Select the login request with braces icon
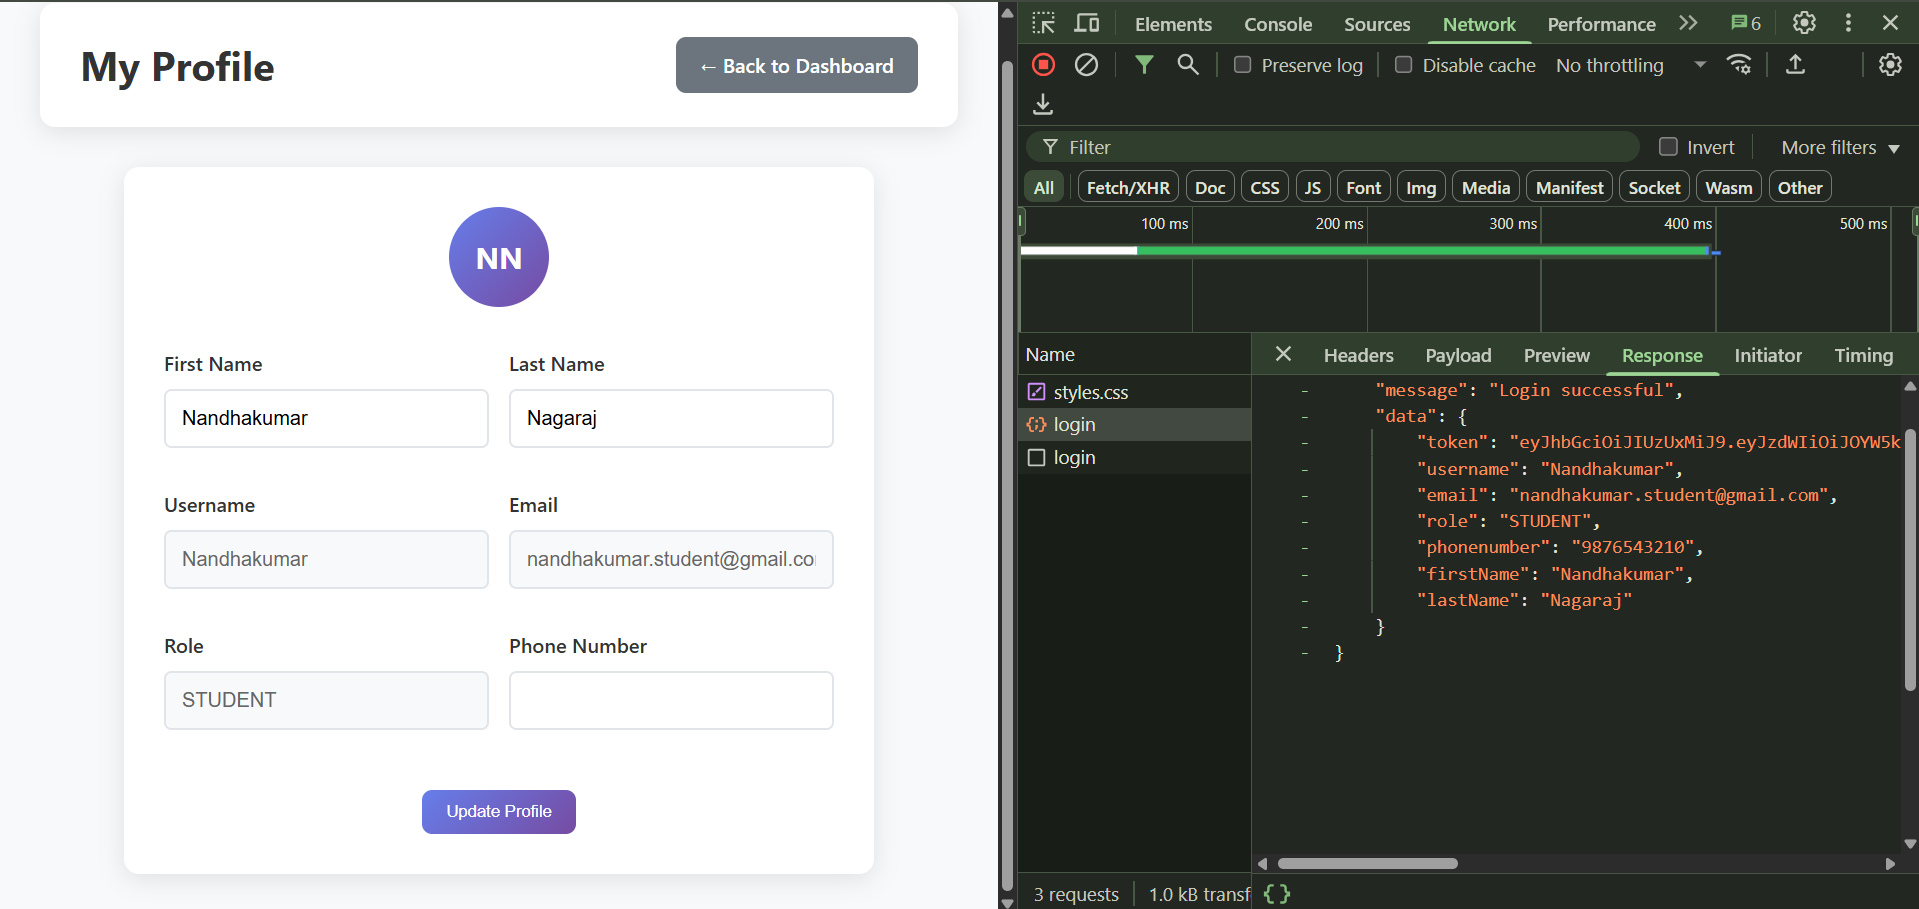The width and height of the screenshot is (1919, 909). [x=1135, y=424]
